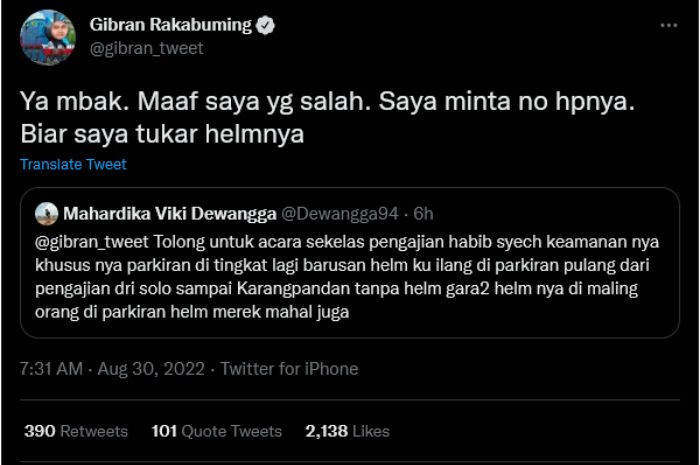Click the @gibran_tweet handle under the name
The image size is (700, 465).
coord(146,48)
